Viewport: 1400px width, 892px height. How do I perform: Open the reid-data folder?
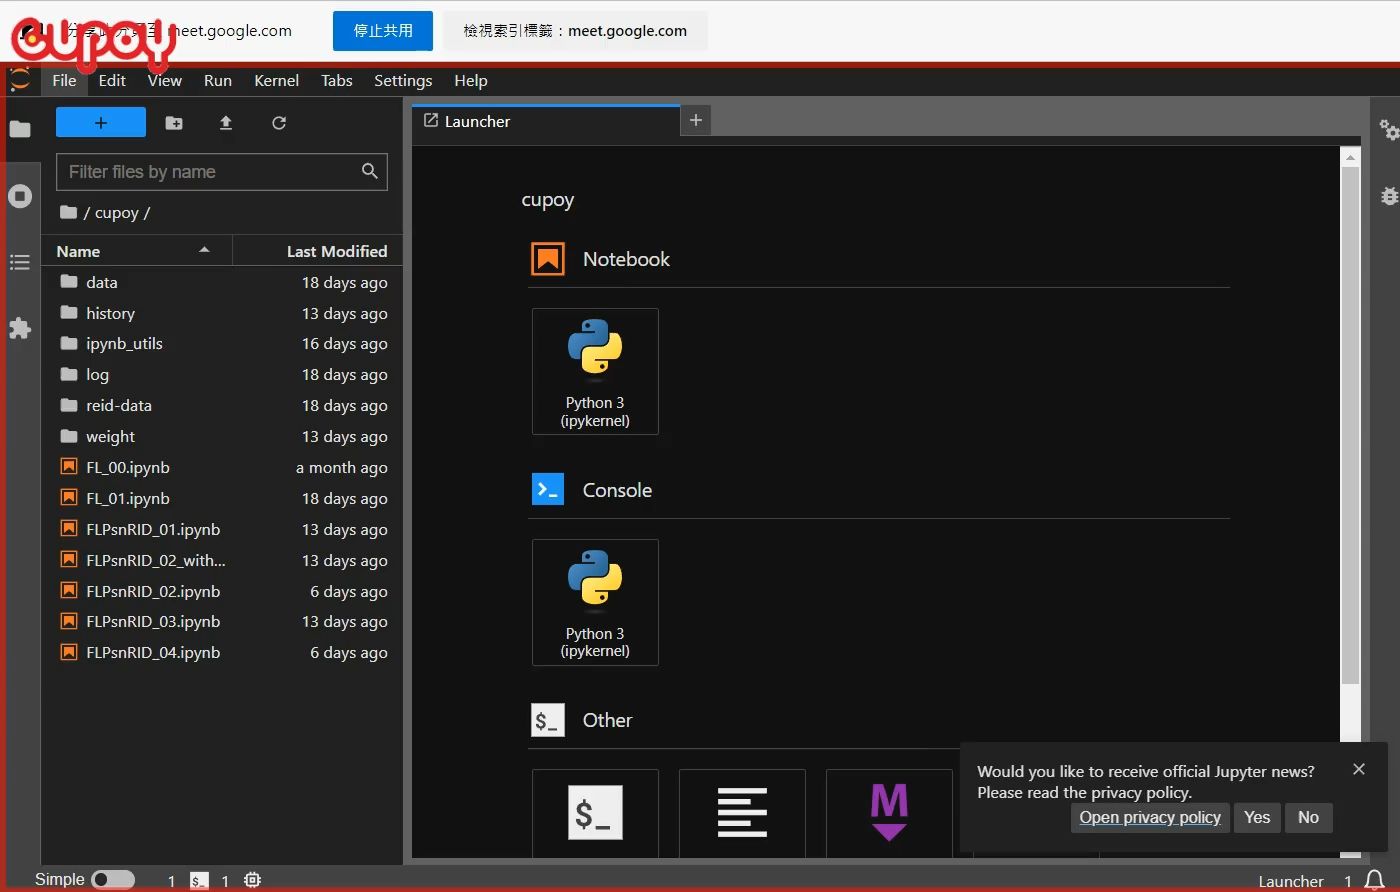[x=119, y=406]
